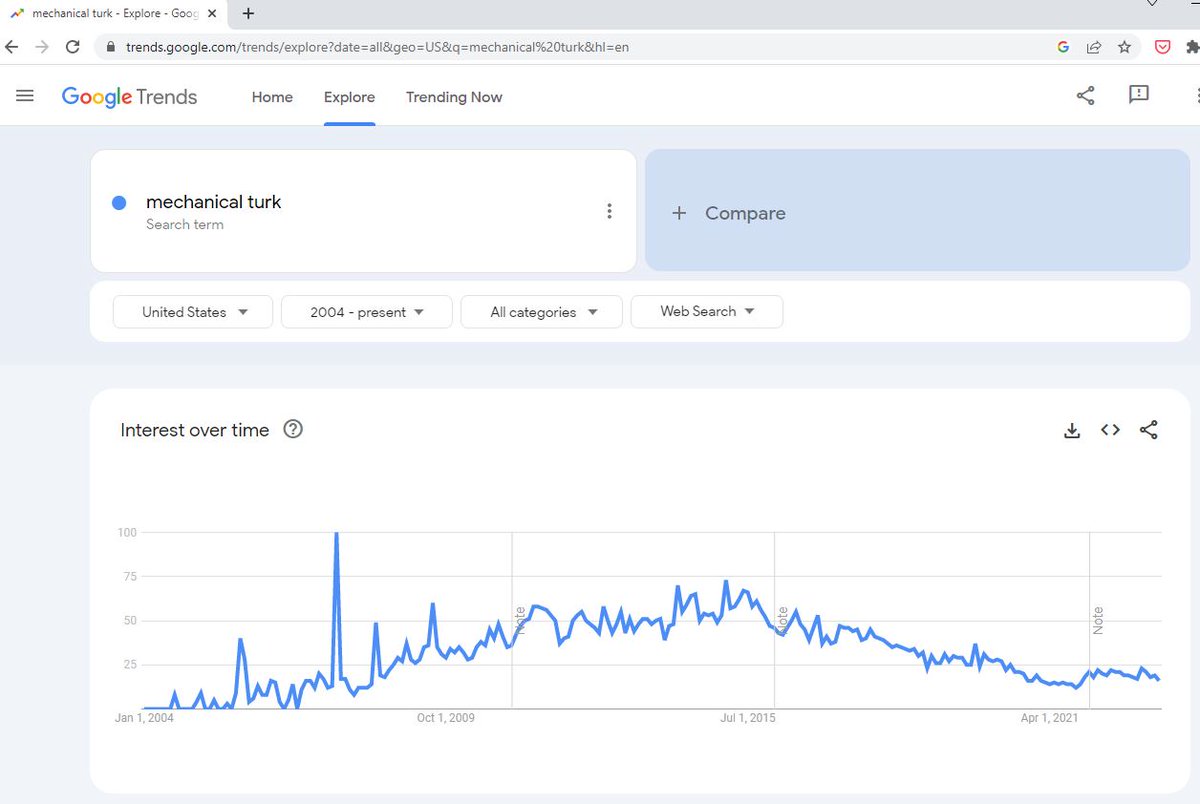Expand the All categories dropdown
1200x804 pixels.
click(542, 312)
